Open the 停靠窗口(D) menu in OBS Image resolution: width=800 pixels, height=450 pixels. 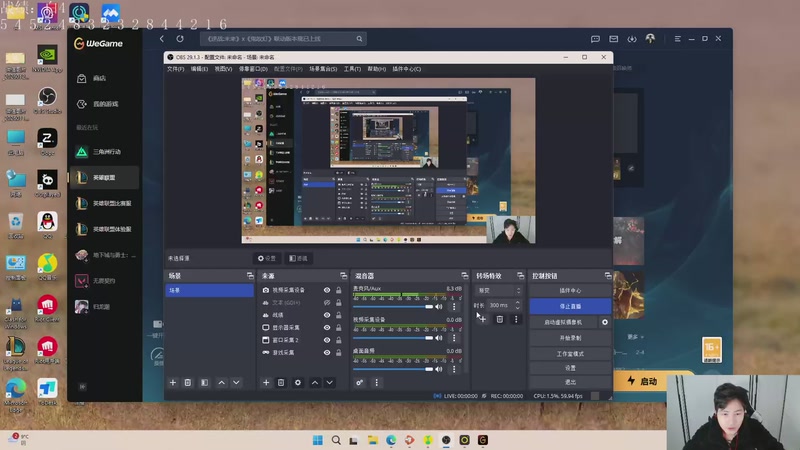(x=253, y=69)
